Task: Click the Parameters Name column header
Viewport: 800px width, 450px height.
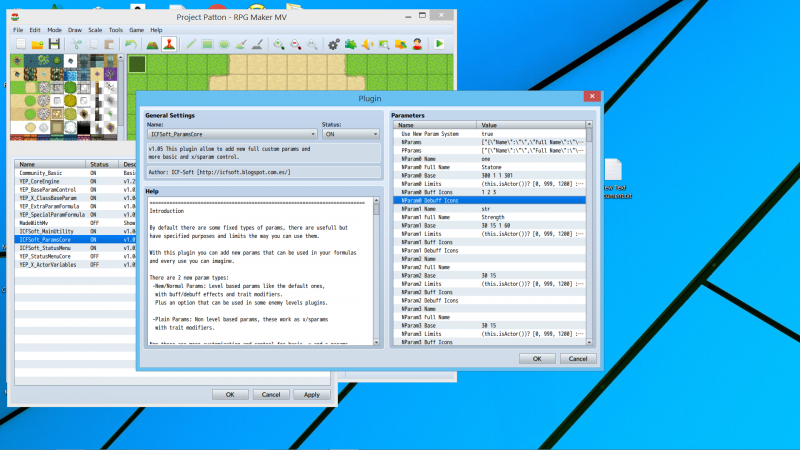Action: click(435, 125)
